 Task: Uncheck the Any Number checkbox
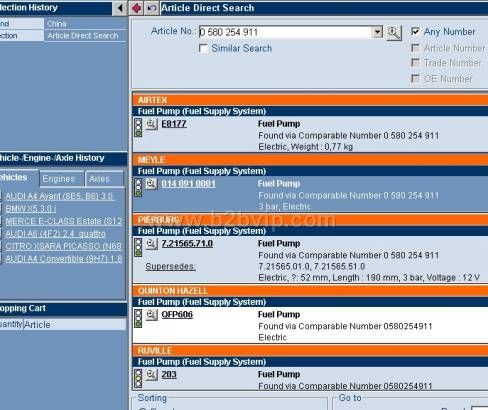click(x=415, y=32)
